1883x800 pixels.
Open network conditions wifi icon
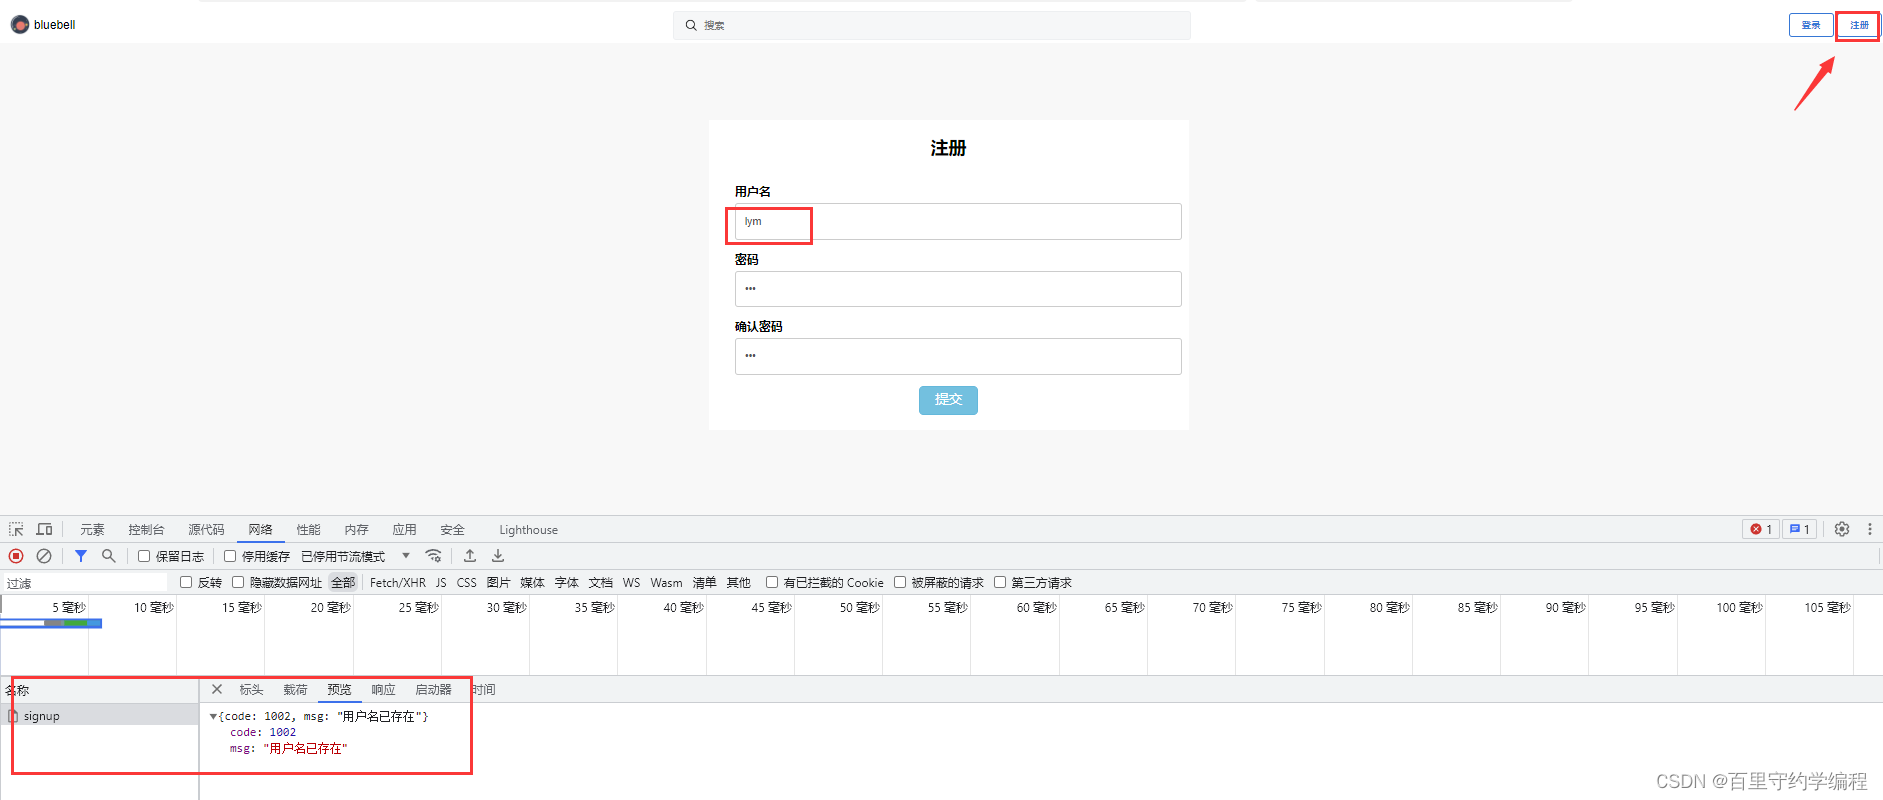[434, 556]
